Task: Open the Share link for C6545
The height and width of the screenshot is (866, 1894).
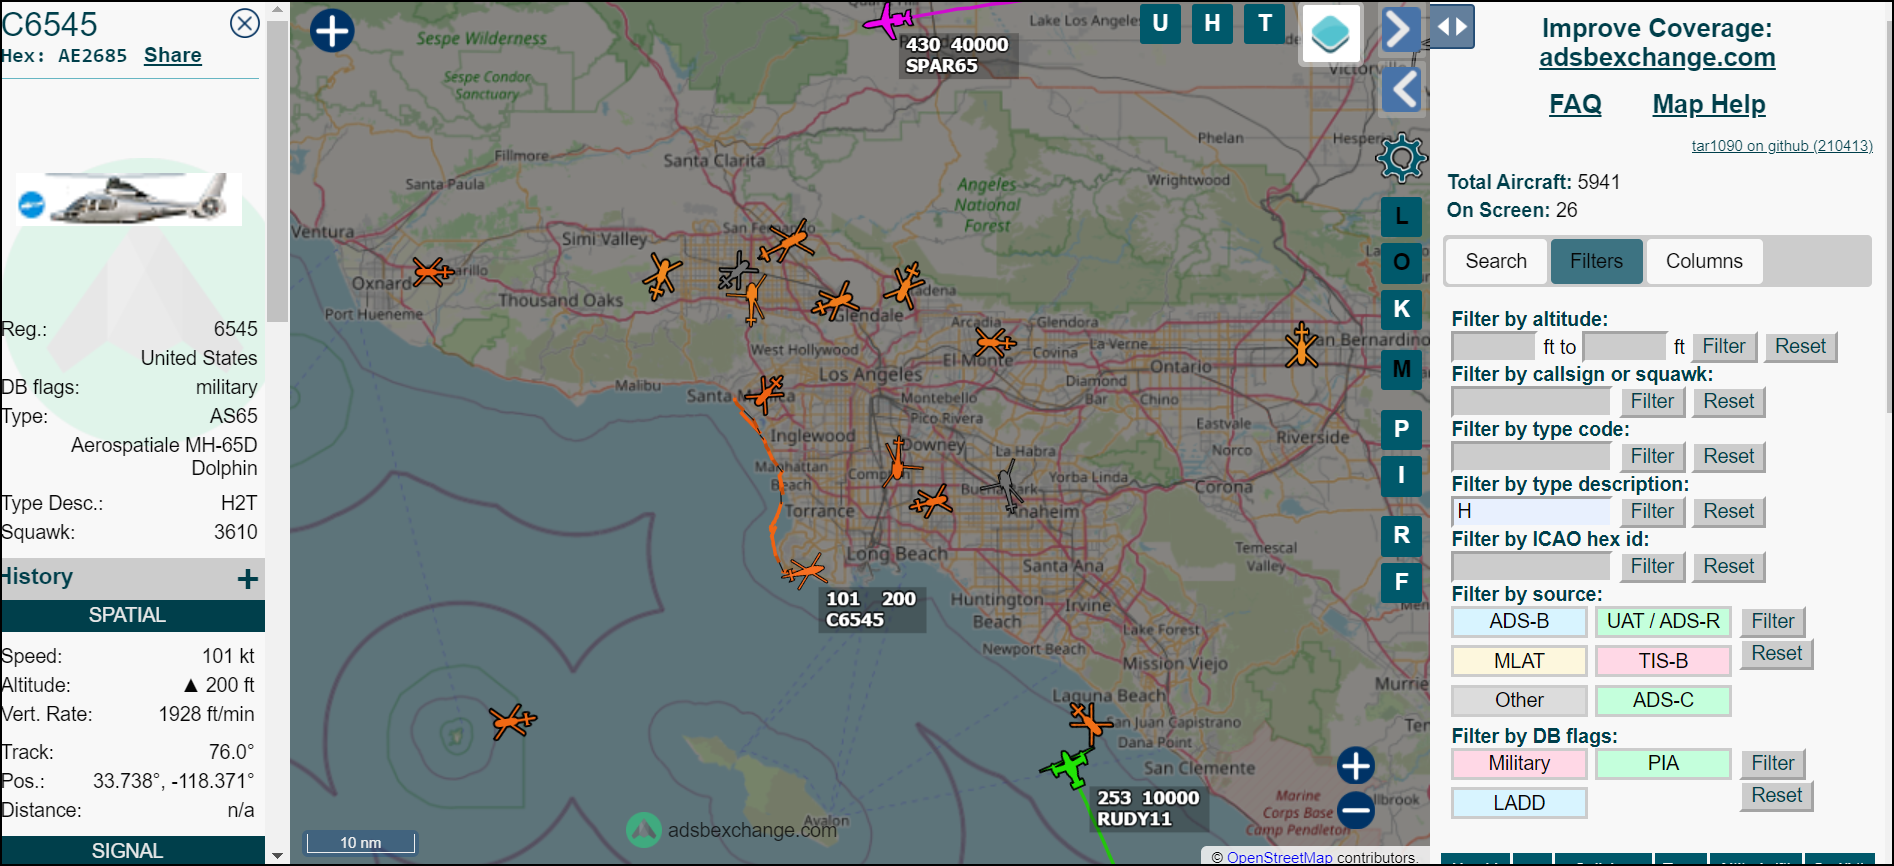Action: click(173, 55)
